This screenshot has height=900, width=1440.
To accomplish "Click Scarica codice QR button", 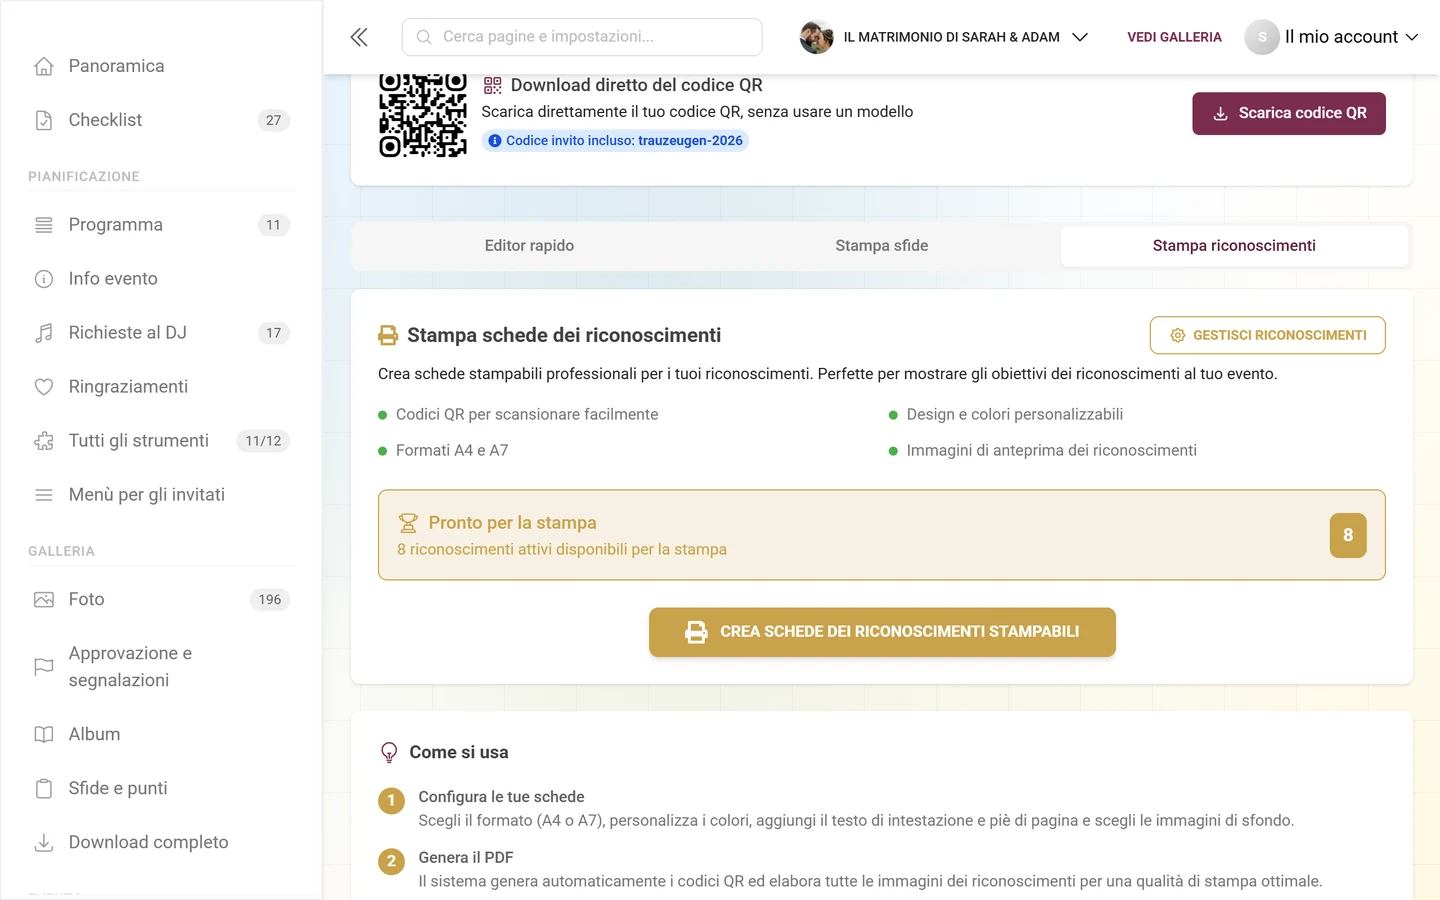I will click(1289, 114).
